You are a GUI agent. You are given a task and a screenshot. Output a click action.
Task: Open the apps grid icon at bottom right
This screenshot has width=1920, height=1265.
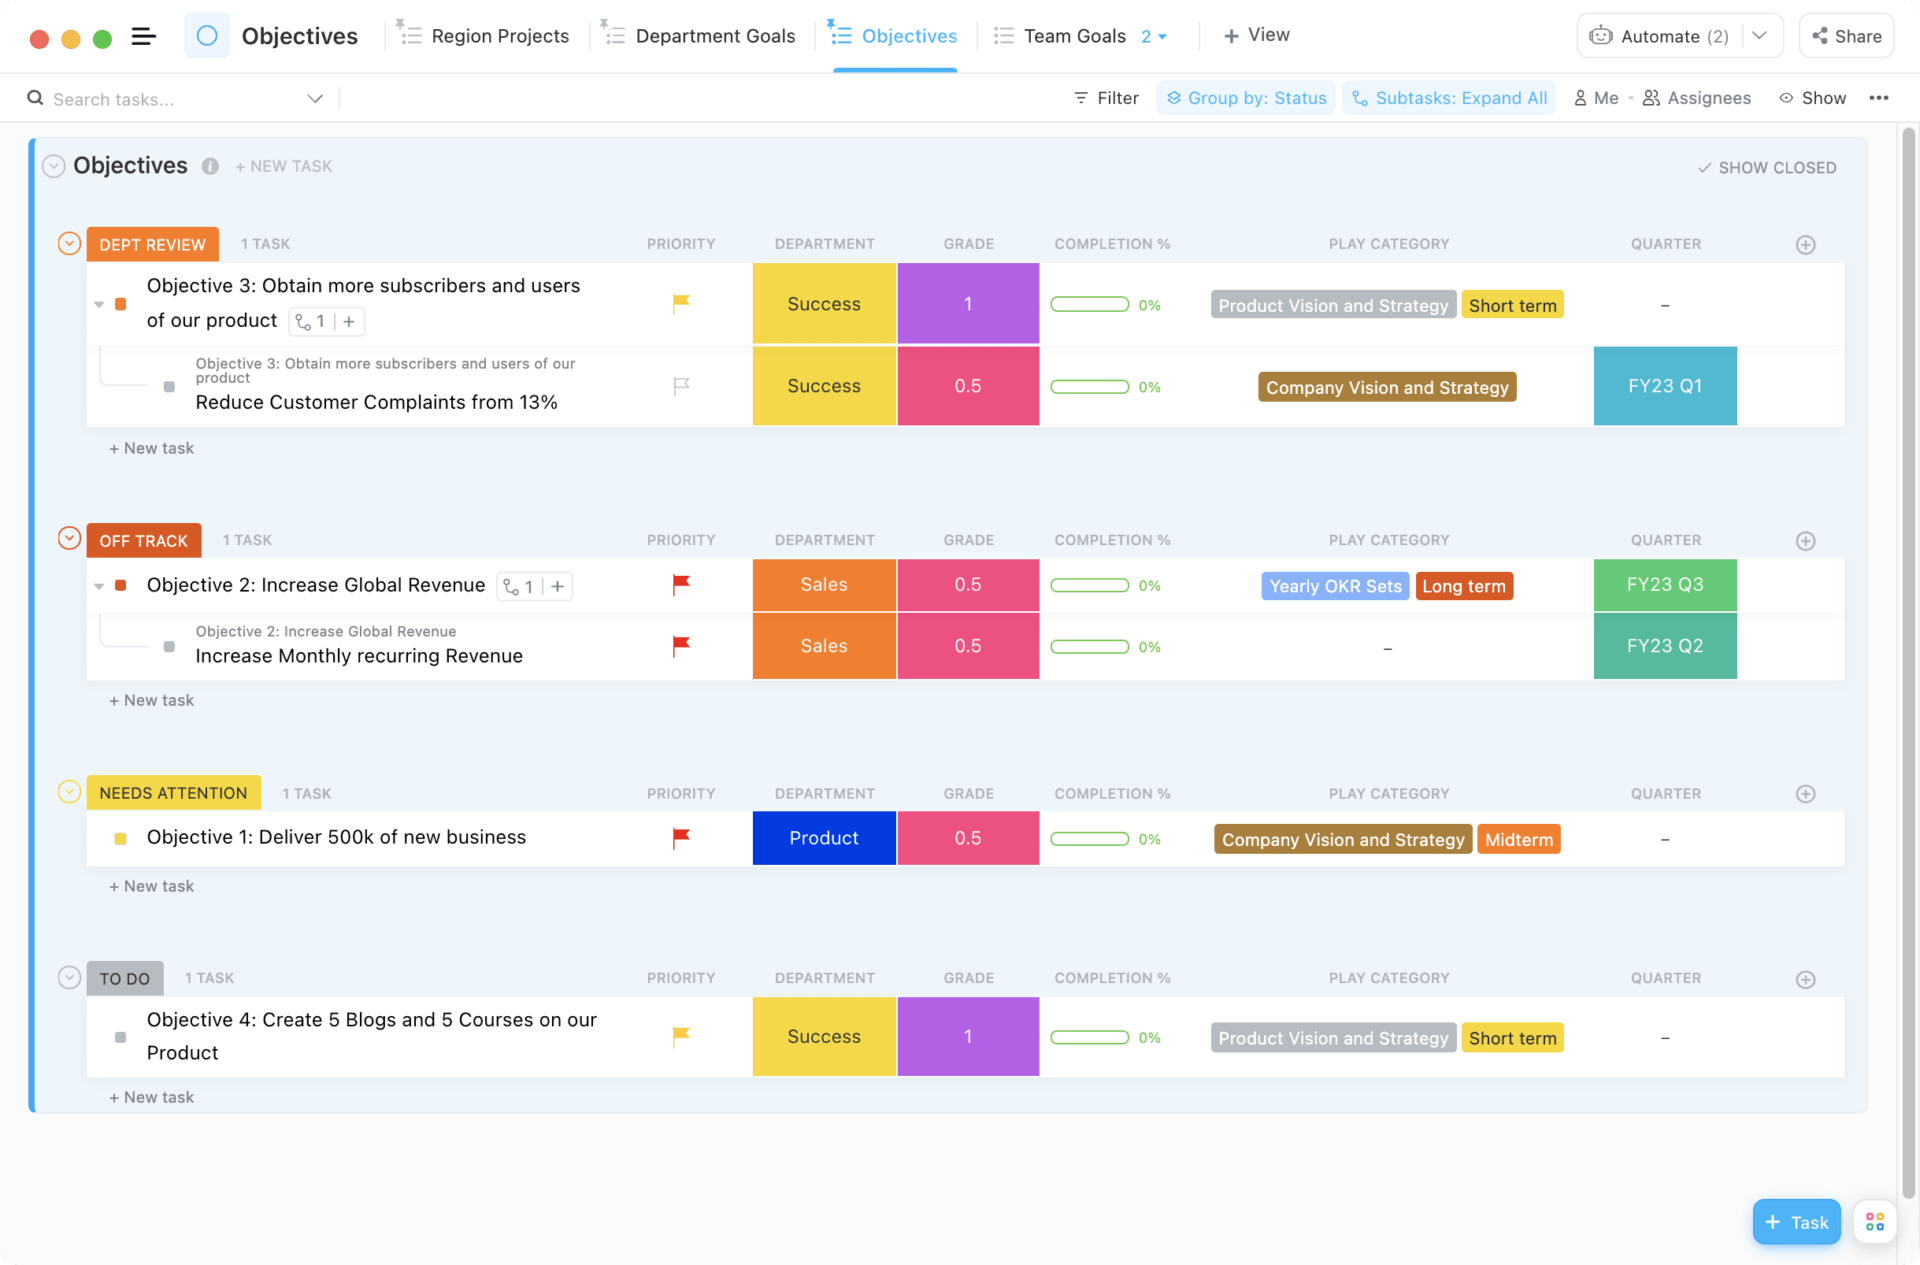(x=1874, y=1222)
